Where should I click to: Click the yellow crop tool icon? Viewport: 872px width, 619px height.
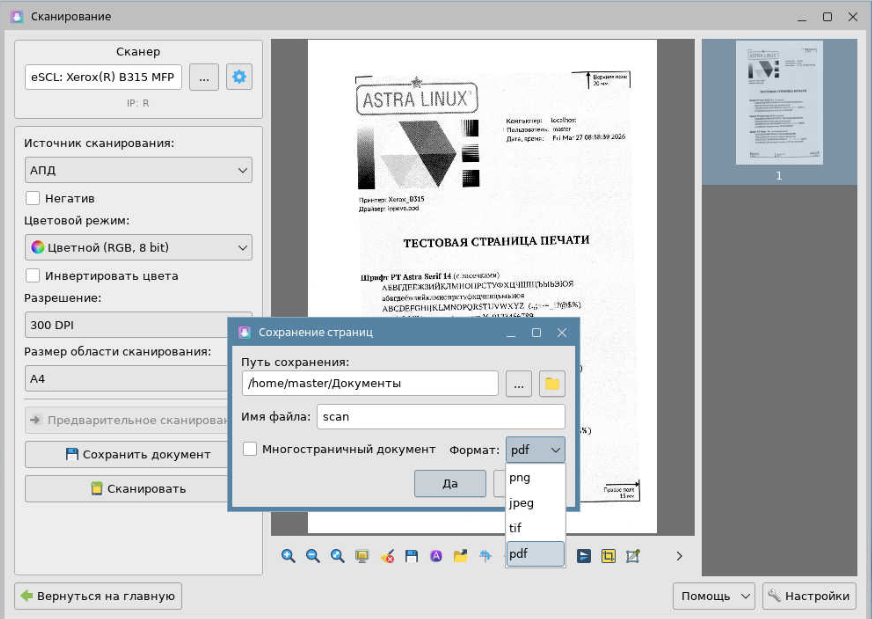608,556
